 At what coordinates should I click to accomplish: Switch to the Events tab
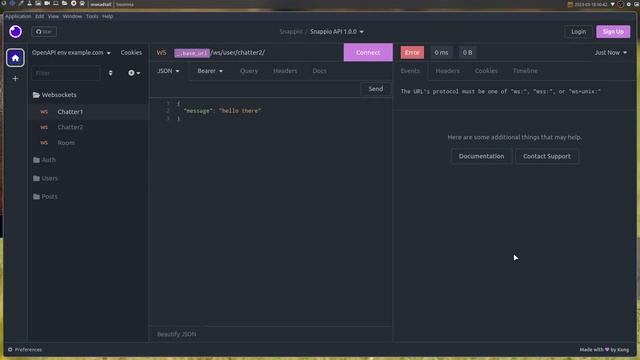pos(410,71)
